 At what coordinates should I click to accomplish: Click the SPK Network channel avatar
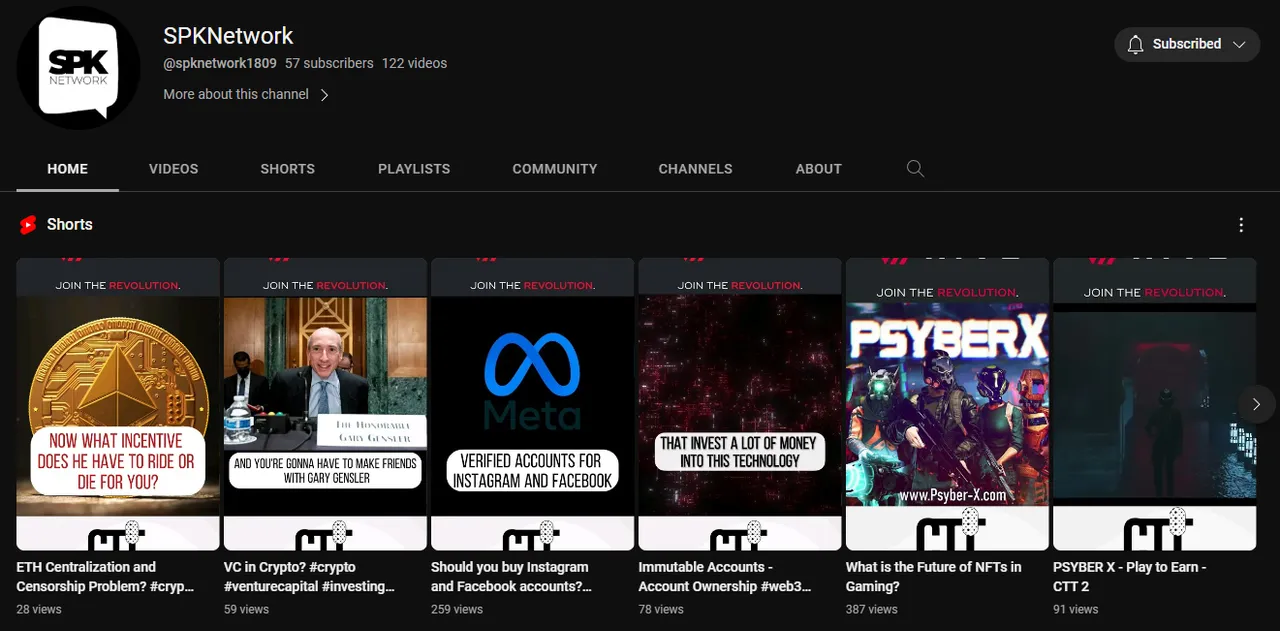(78, 68)
